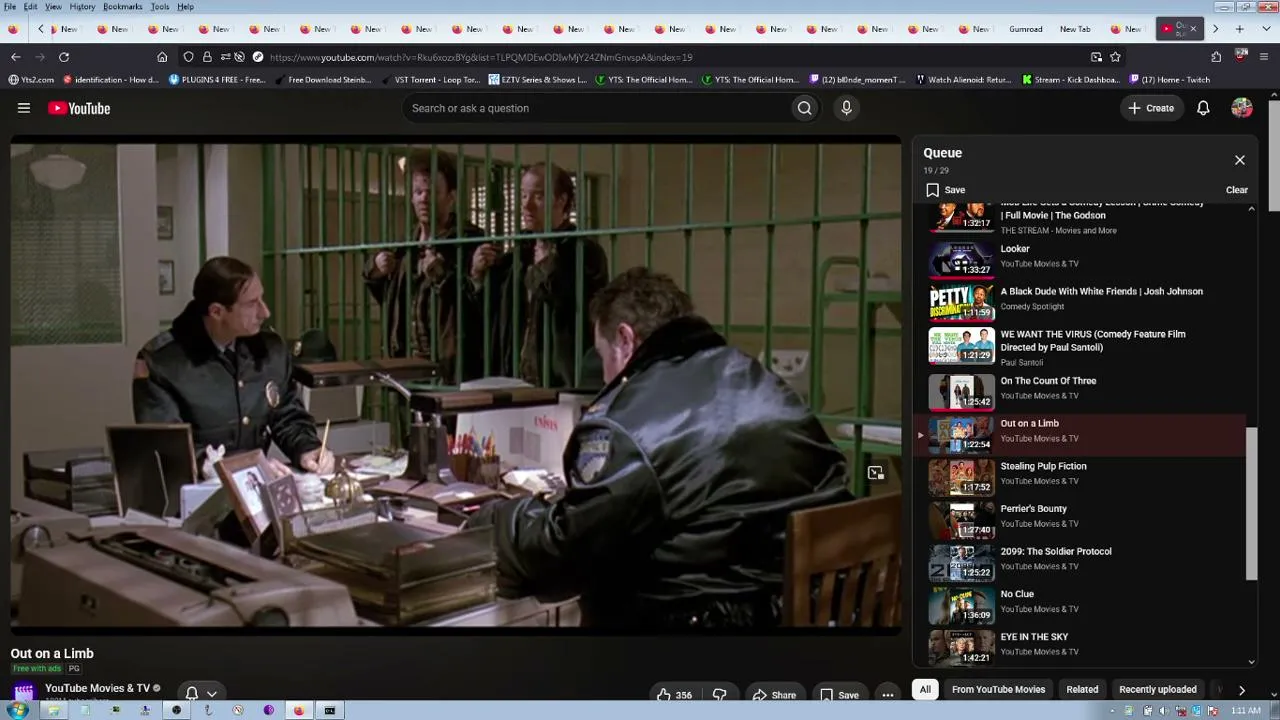Select No Clue in the queue

click(x=1017, y=594)
